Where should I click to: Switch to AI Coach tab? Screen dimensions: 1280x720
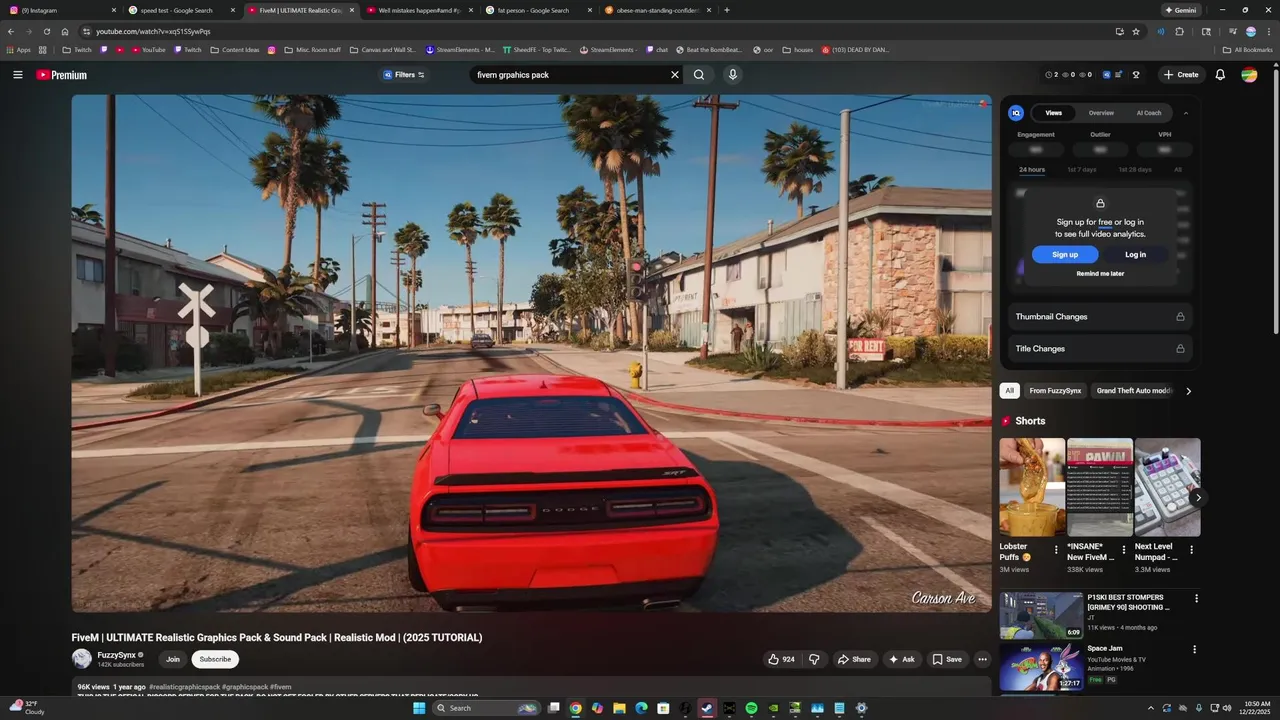click(1149, 113)
